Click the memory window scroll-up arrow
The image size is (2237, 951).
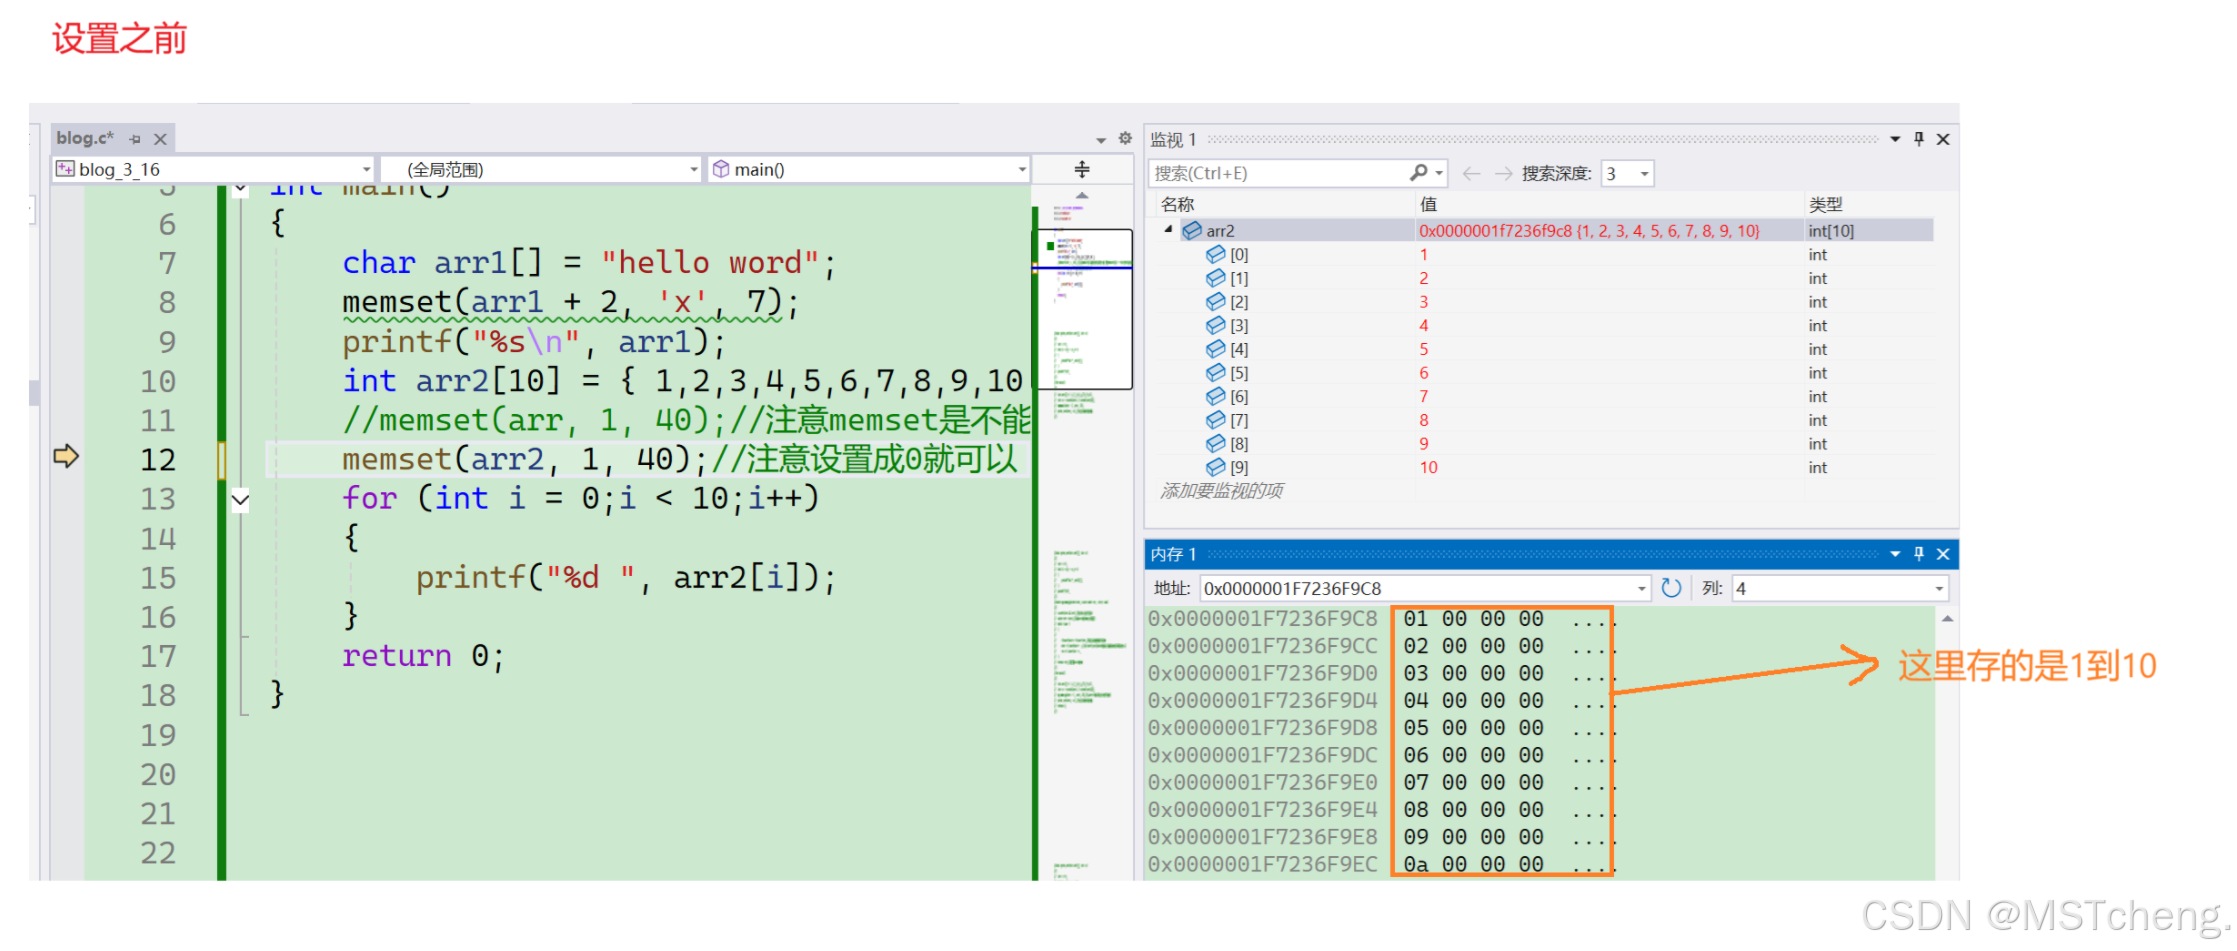click(1947, 619)
